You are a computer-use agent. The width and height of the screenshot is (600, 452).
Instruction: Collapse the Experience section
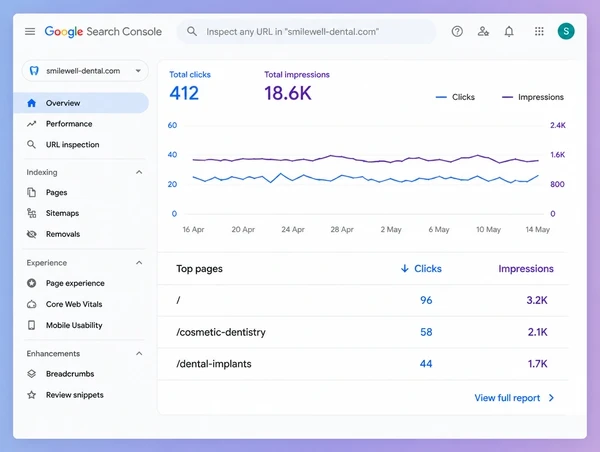pos(139,263)
